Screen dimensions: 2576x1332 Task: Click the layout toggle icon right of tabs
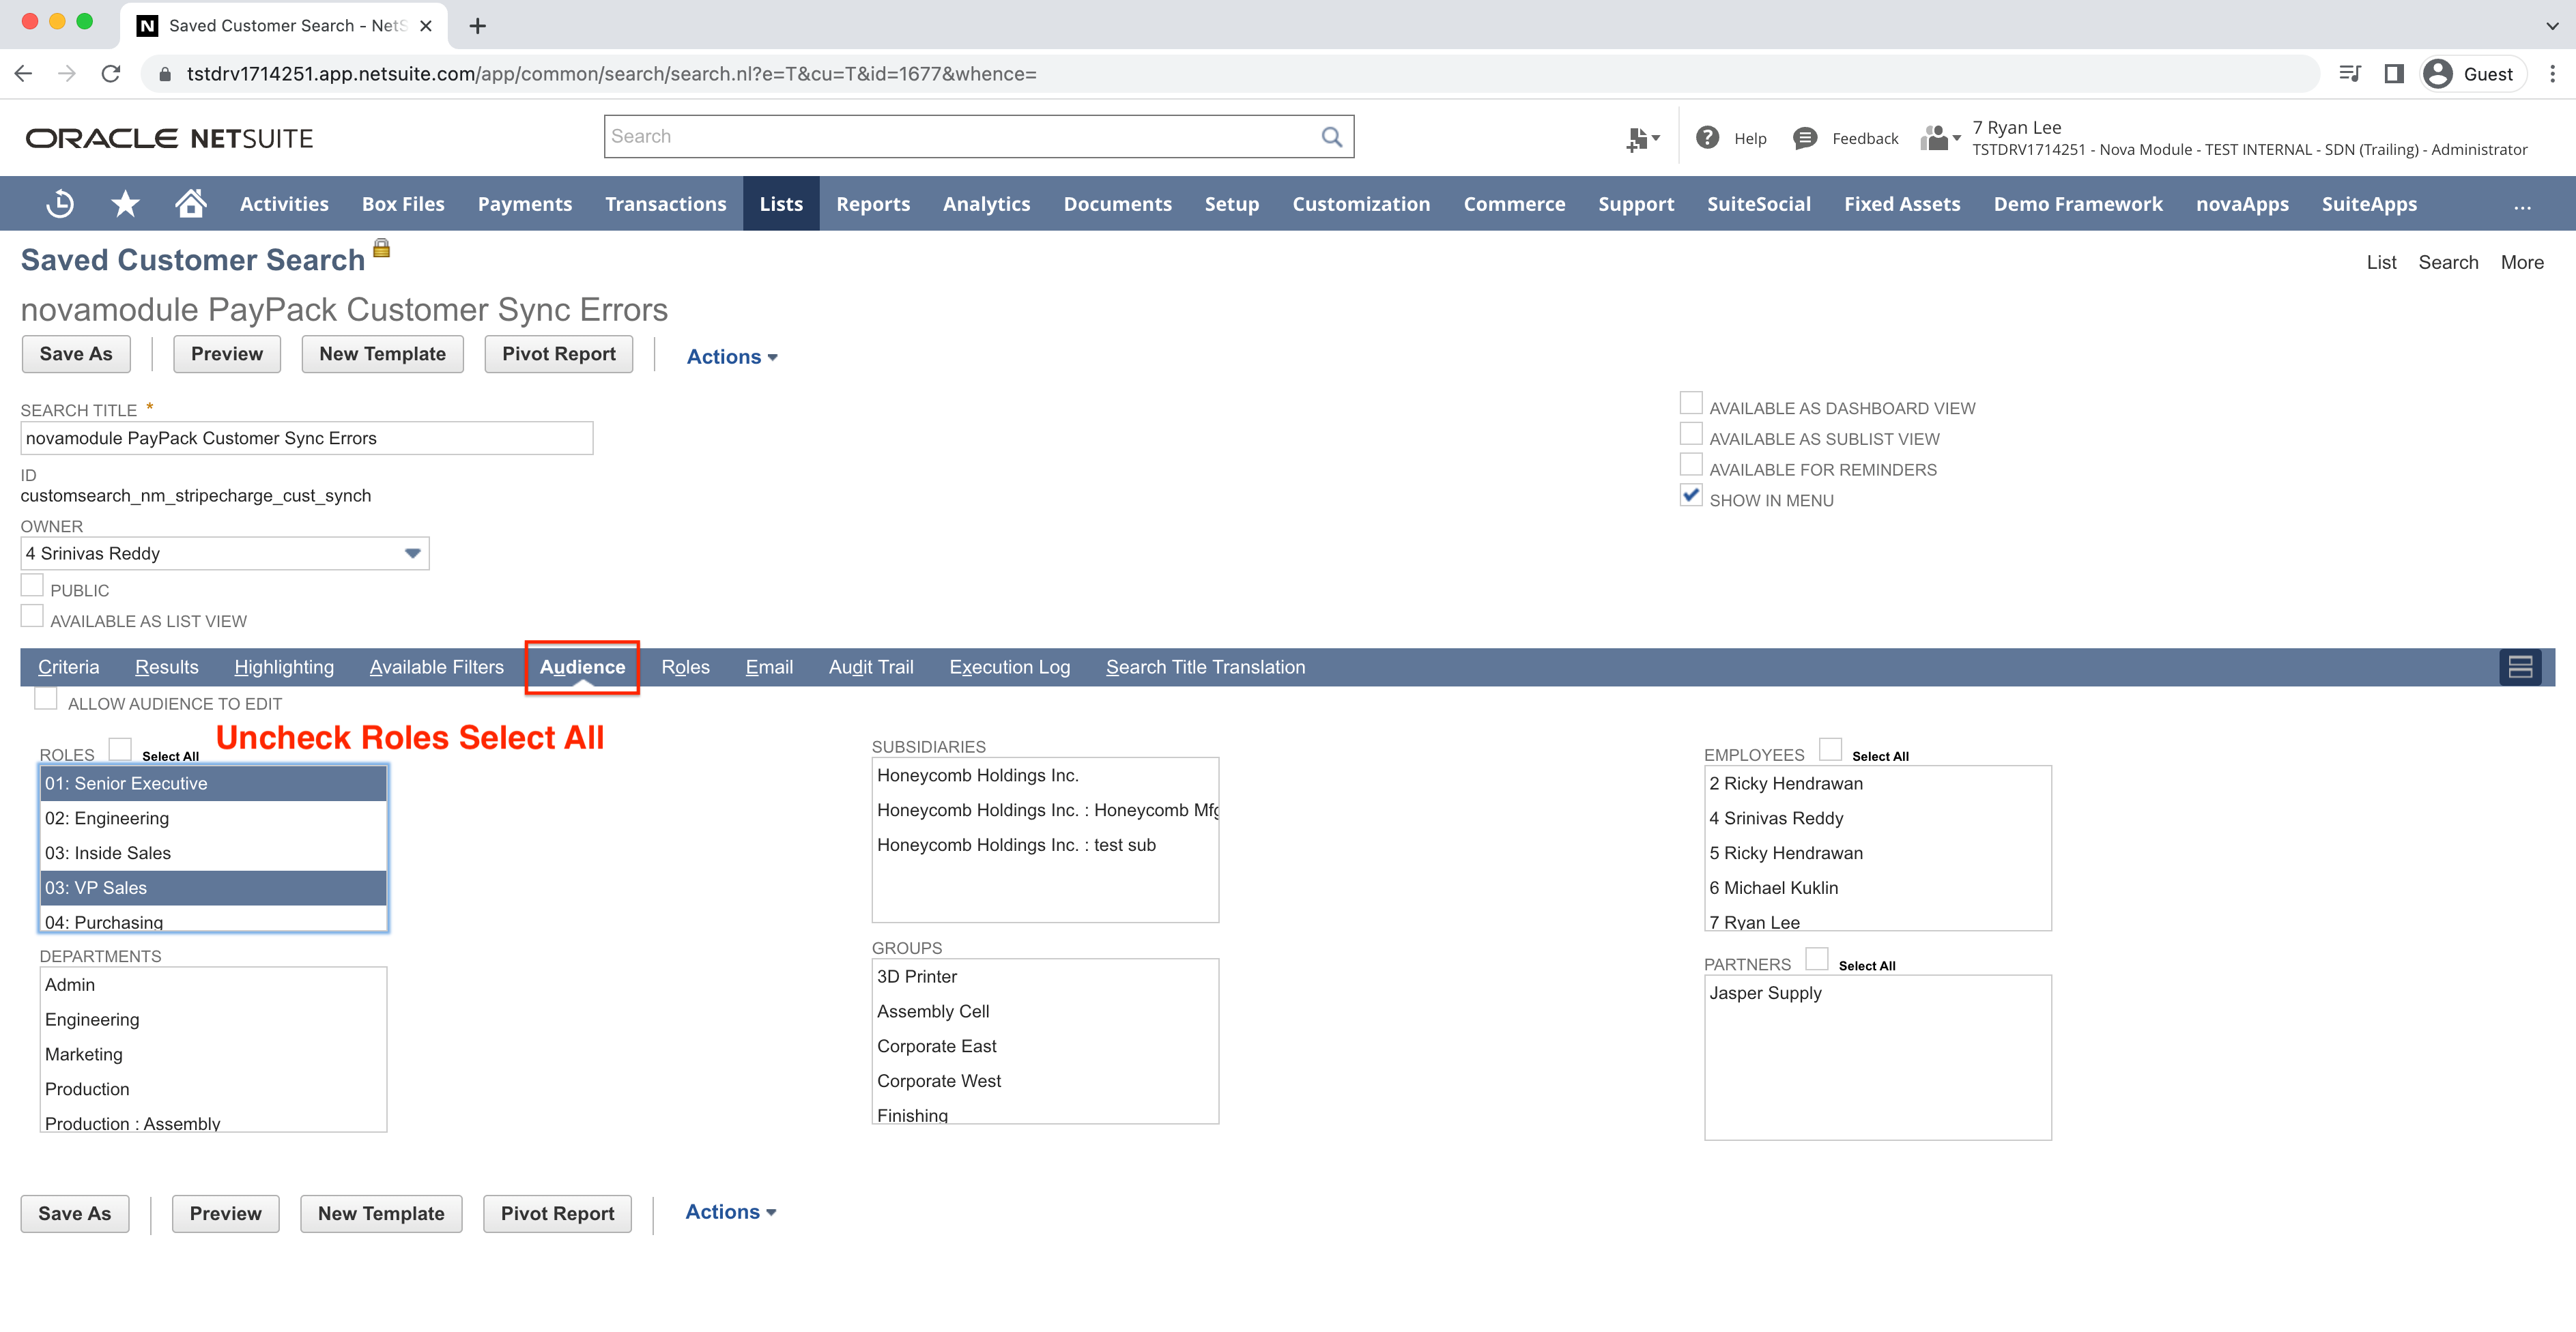point(2521,667)
